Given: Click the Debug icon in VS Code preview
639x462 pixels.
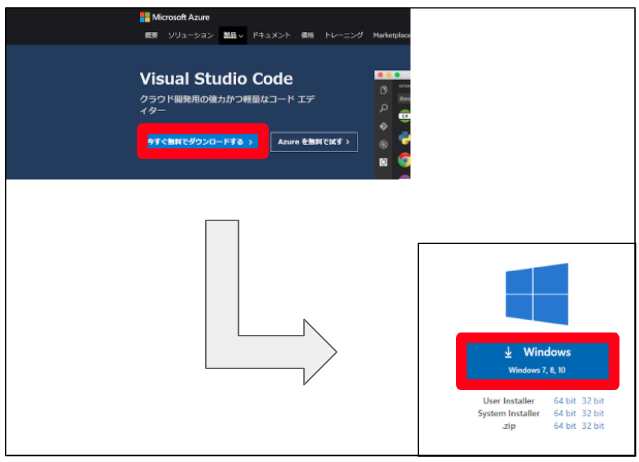Looking at the screenshot, I should point(383,144).
